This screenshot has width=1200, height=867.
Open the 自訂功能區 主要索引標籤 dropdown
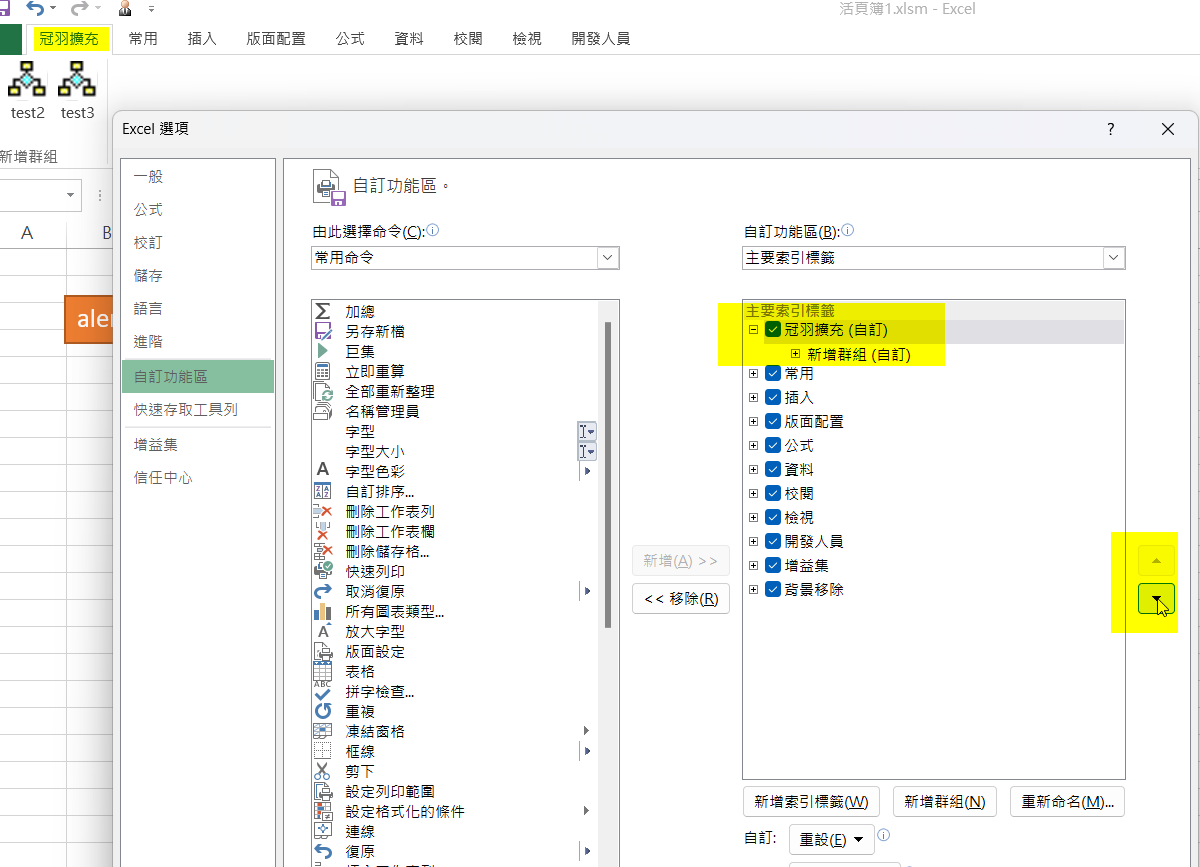click(x=1114, y=258)
